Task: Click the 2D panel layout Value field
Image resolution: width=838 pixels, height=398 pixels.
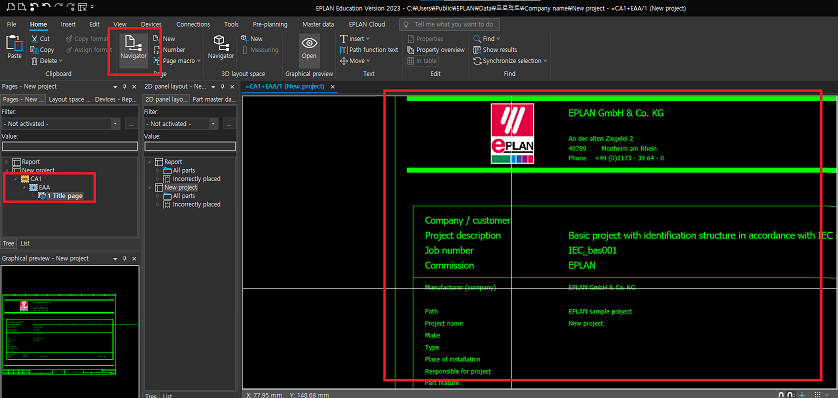Action: tap(190, 146)
